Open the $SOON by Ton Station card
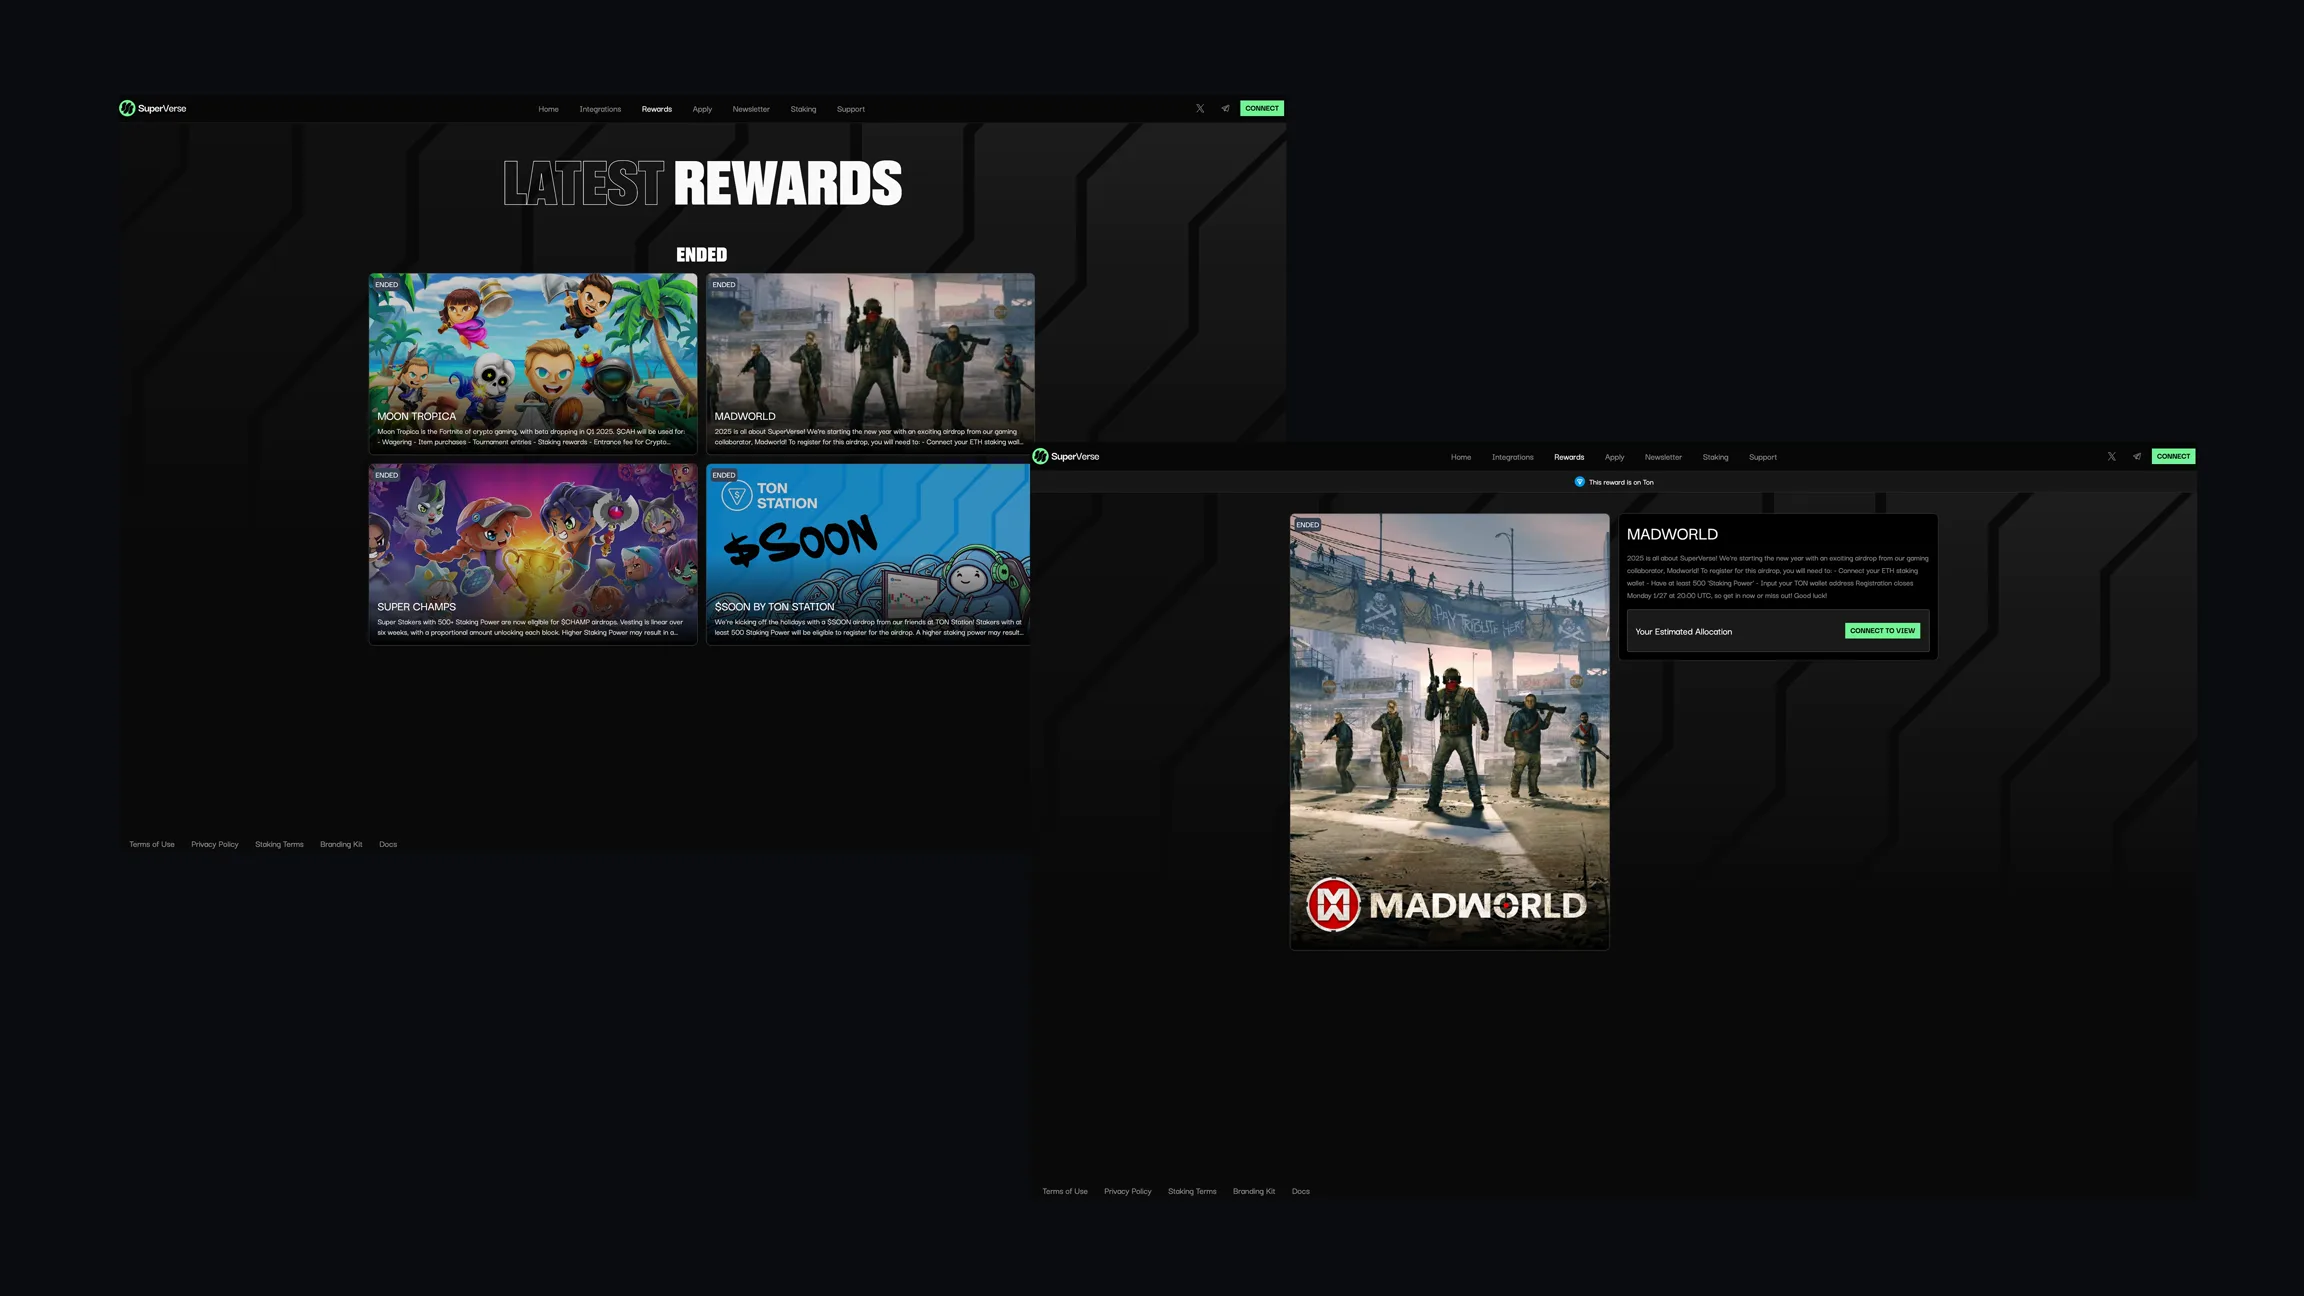Viewport: 2304px width, 1296px height. (x=868, y=554)
